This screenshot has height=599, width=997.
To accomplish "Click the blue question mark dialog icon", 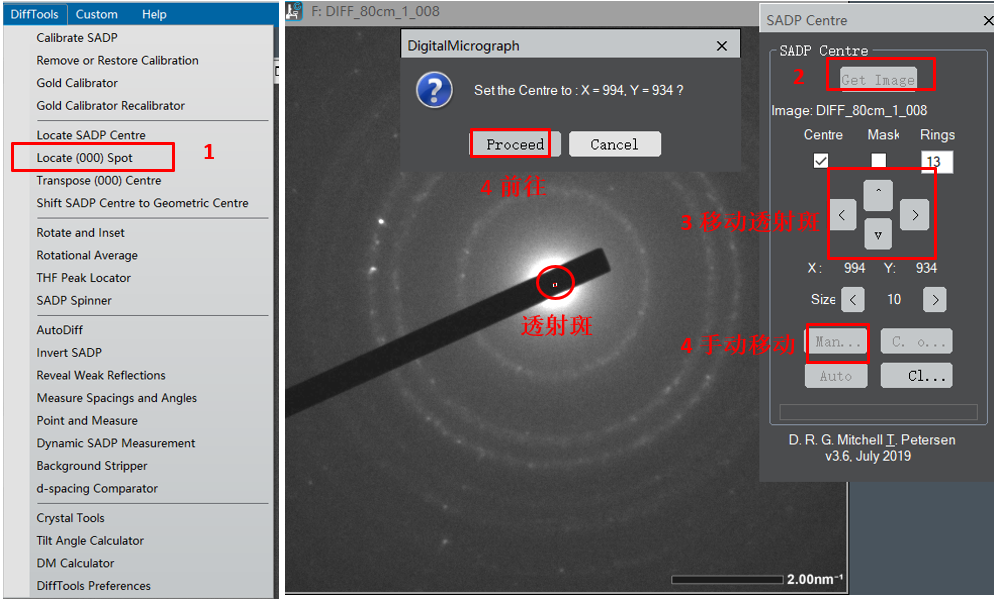I will 435,91.
